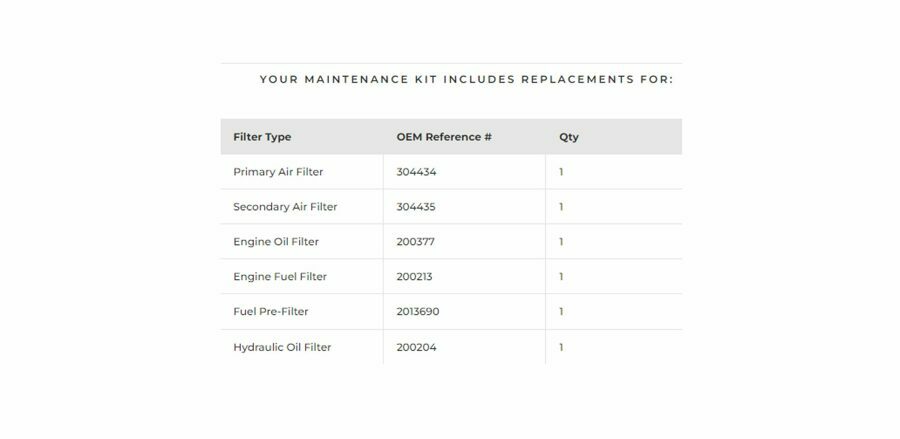The image size is (900, 439).
Task: Select the Engine Fuel Filter cell
Action: click(280, 277)
